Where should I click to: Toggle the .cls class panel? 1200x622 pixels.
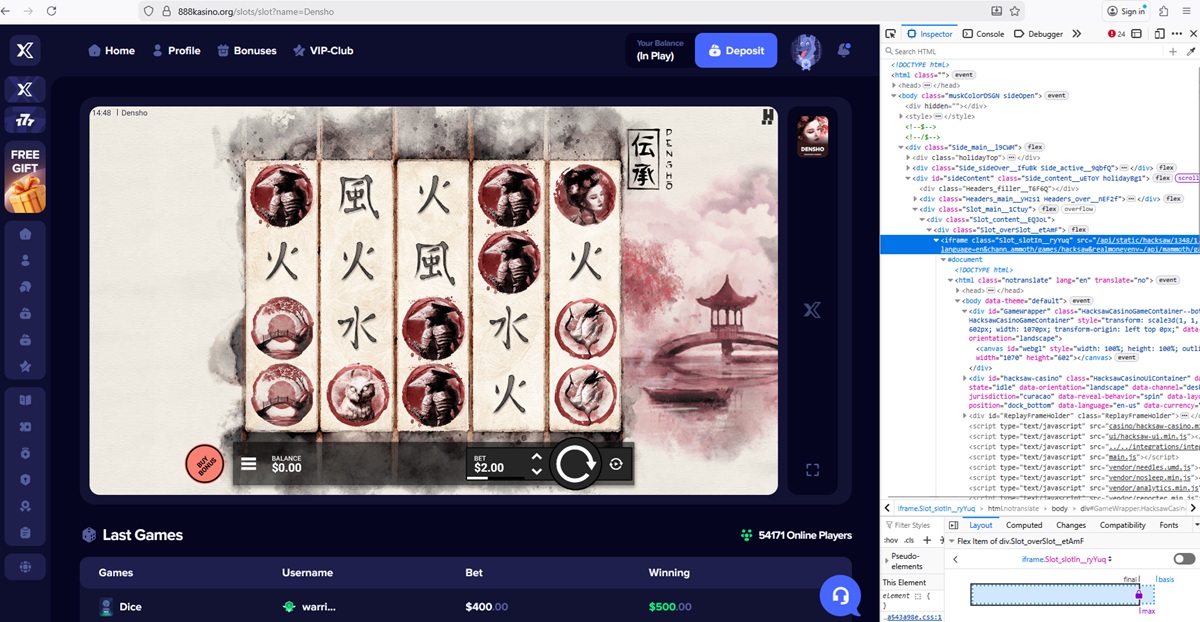tap(908, 540)
